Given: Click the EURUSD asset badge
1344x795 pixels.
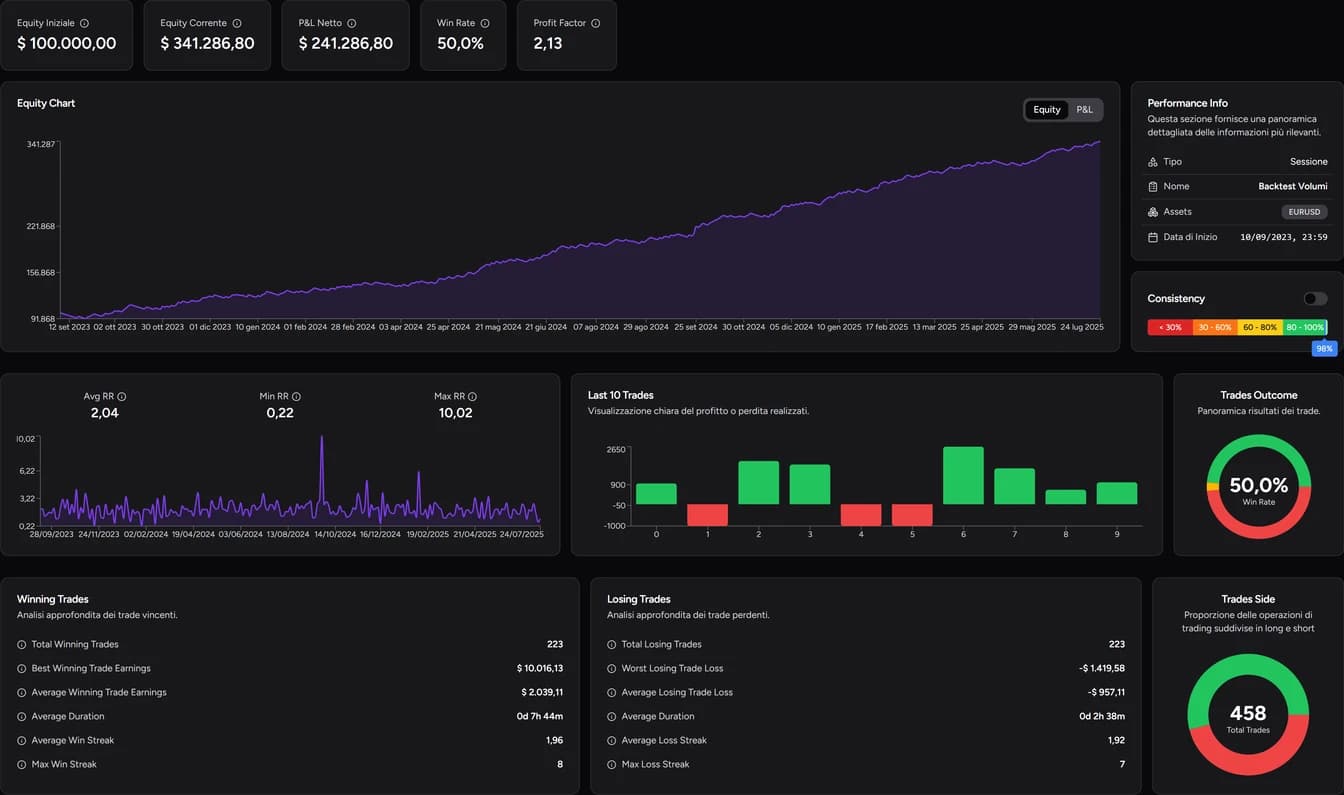Looking at the screenshot, I should coord(1305,212).
